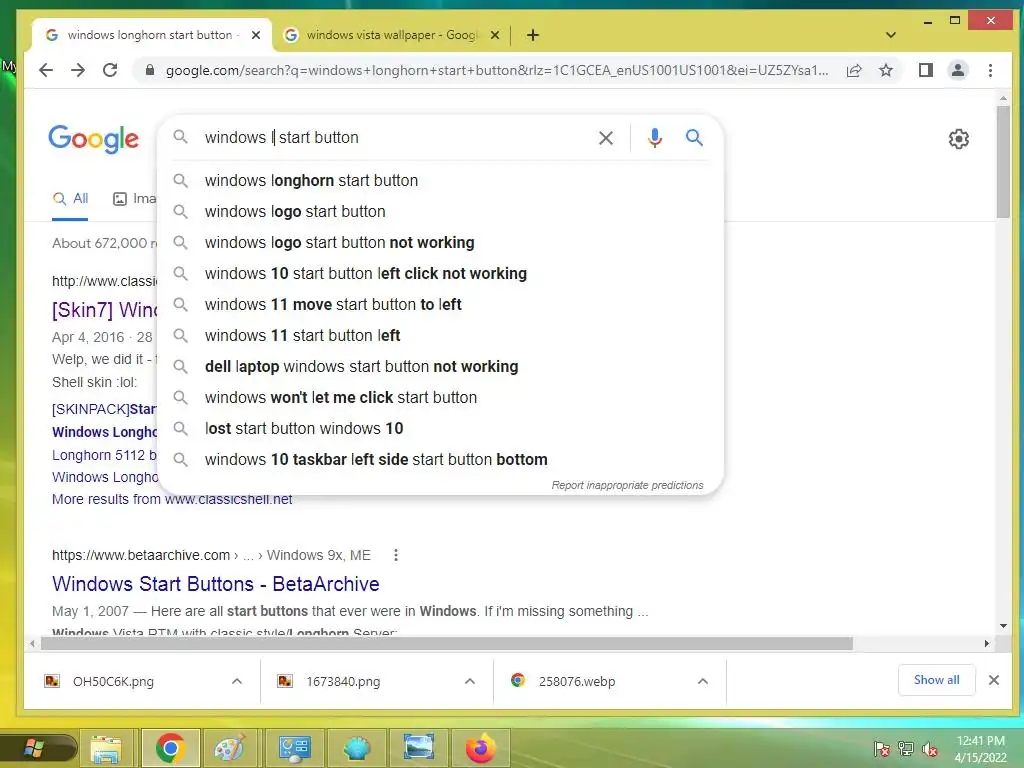View site lock info in address bar
1024x768 pixels.
point(150,70)
